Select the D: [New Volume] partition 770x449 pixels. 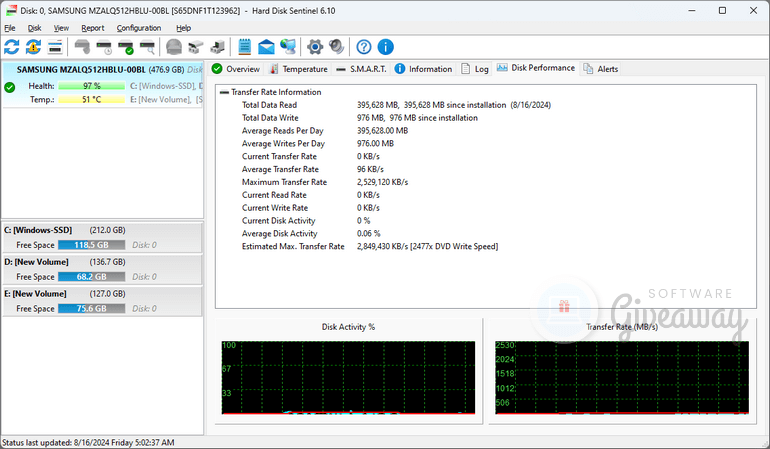102,269
